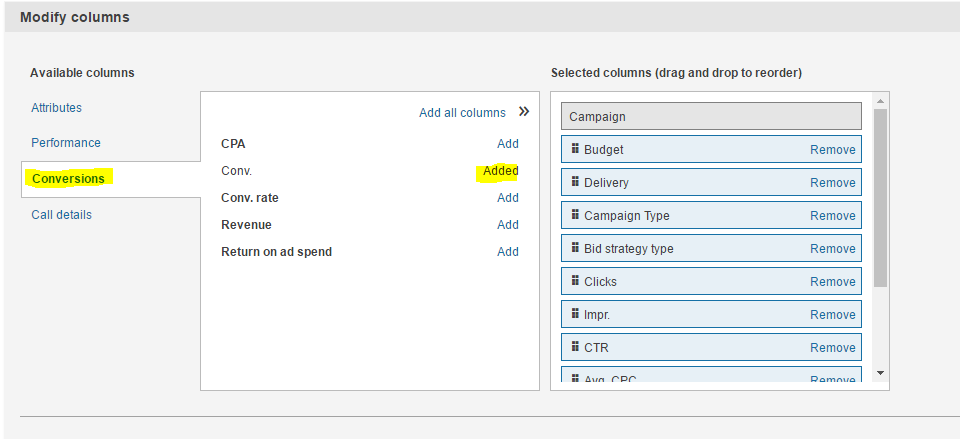This screenshot has height=439, width=960.
Task: Select the Conversions column category
Action: coord(69,179)
